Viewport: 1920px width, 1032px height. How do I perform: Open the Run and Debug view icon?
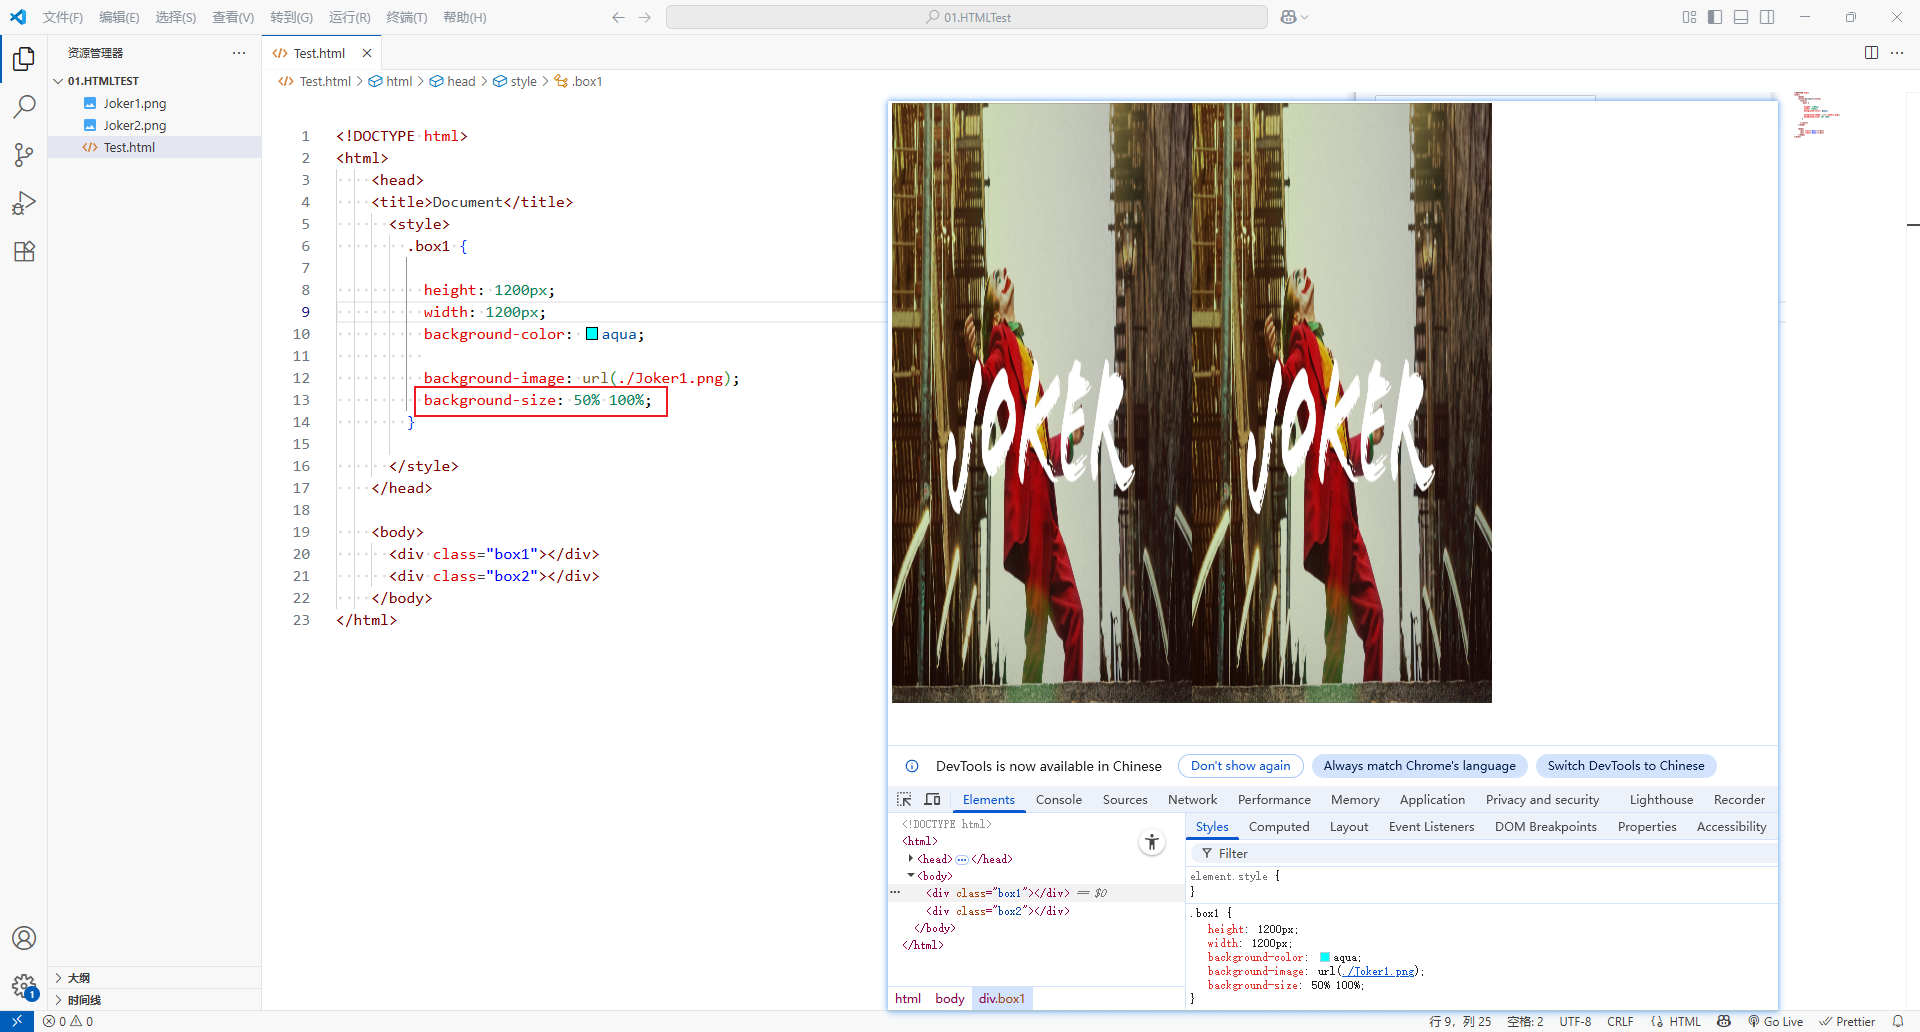point(24,203)
